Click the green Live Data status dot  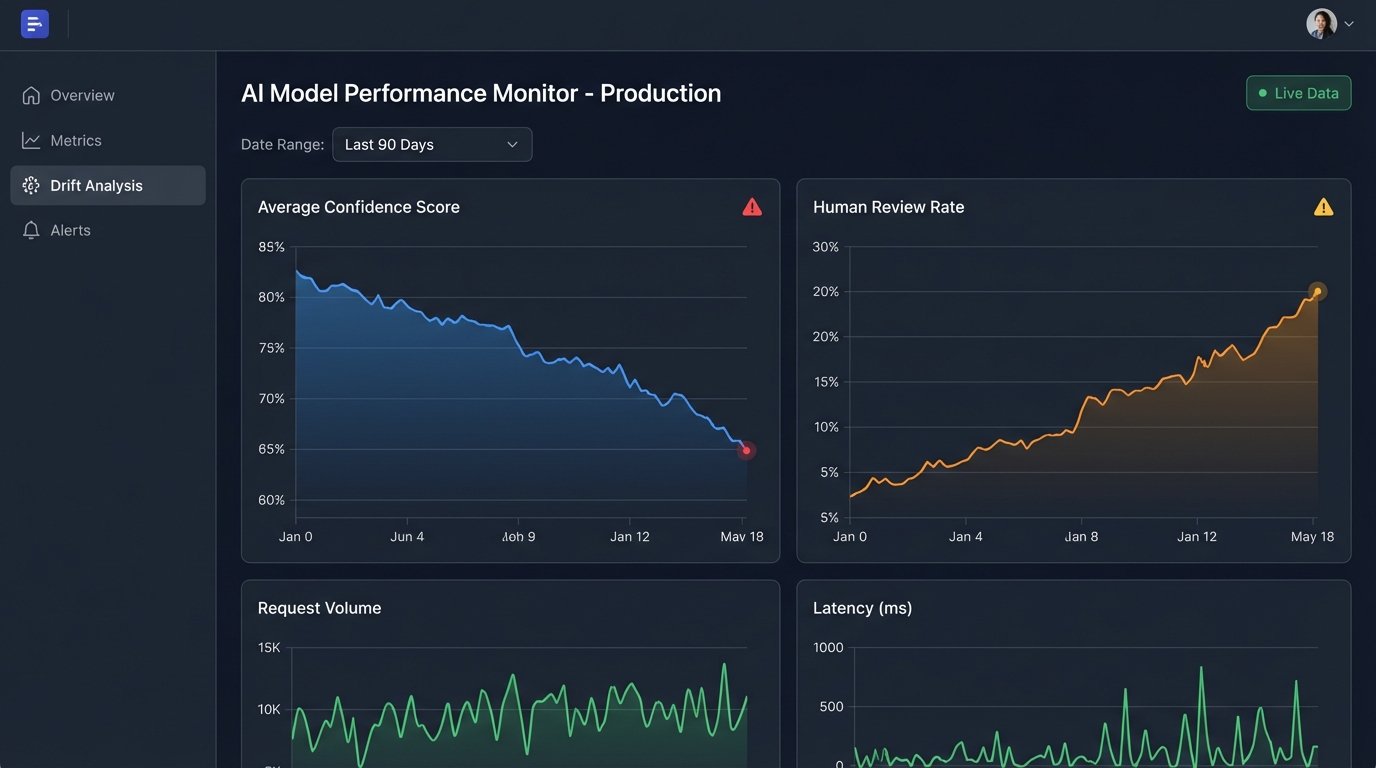1263,94
